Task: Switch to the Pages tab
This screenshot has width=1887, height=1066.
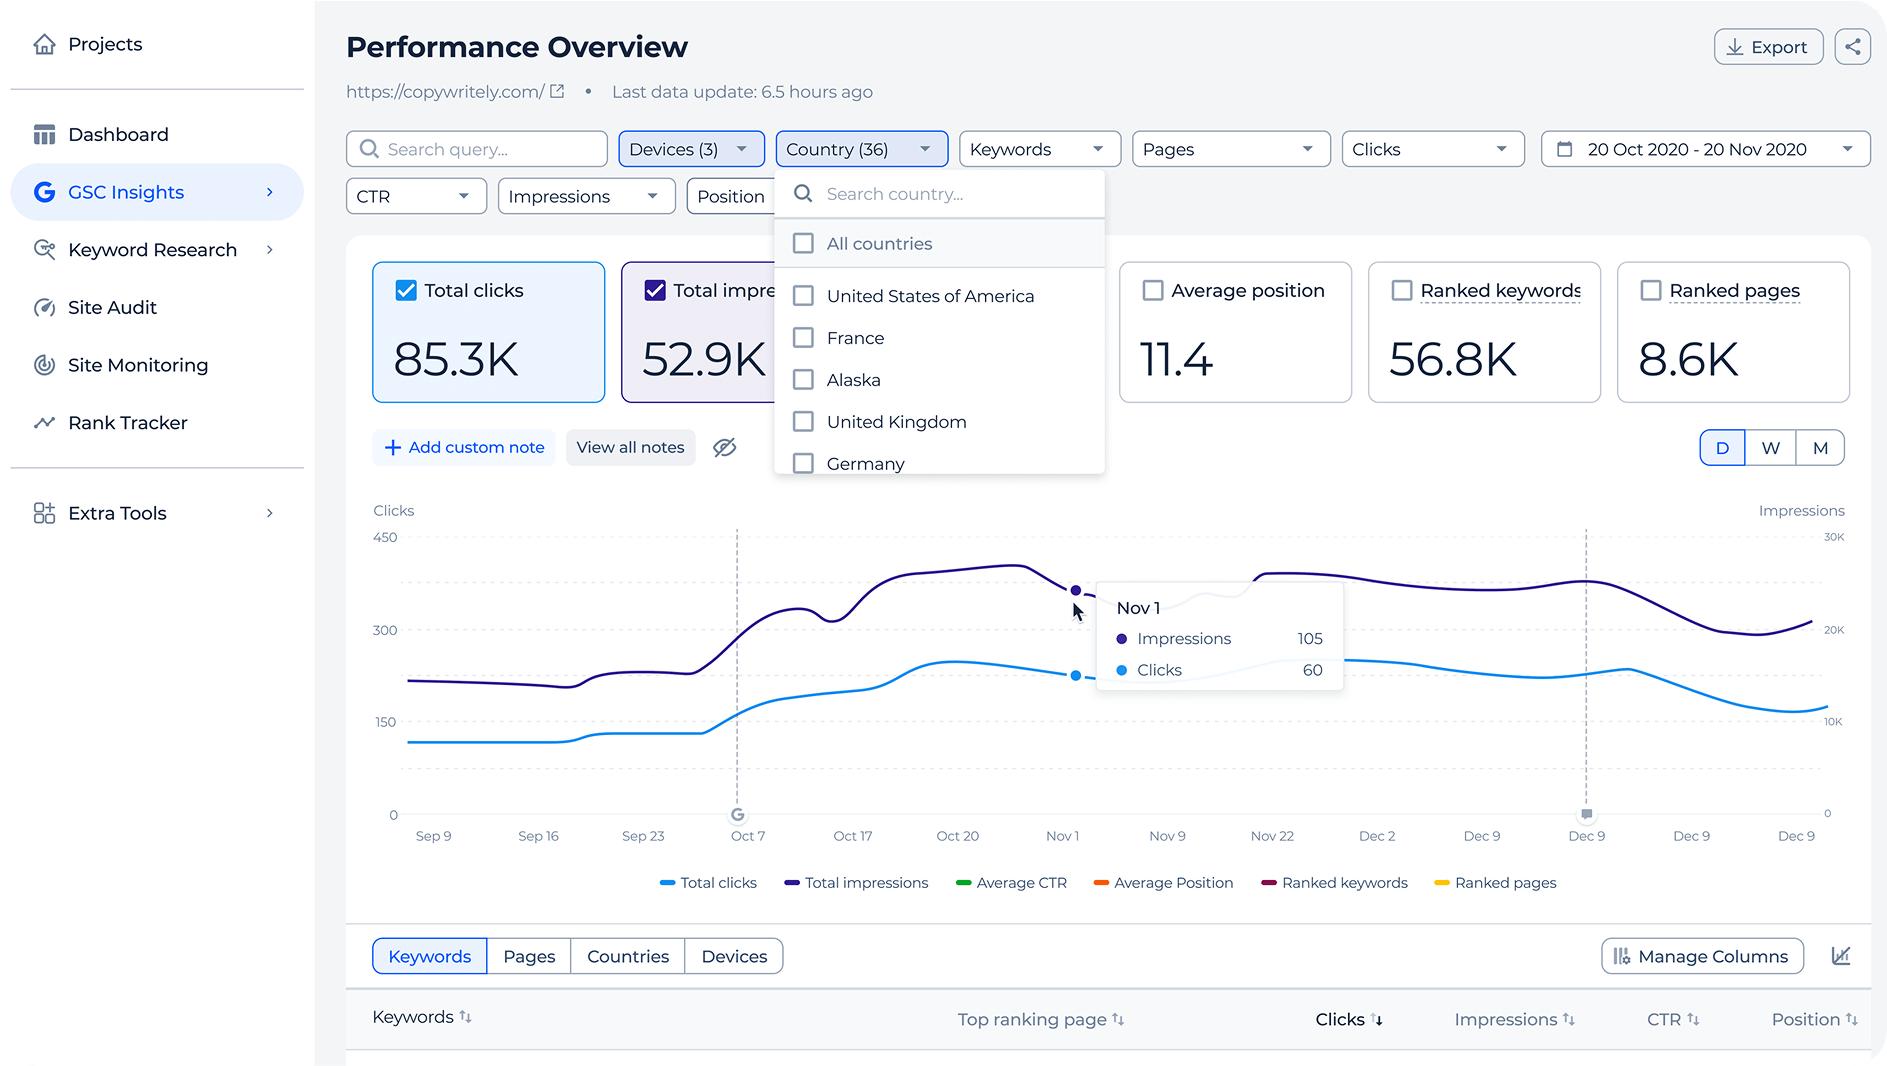Action: pyautogui.click(x=529, y=956)
